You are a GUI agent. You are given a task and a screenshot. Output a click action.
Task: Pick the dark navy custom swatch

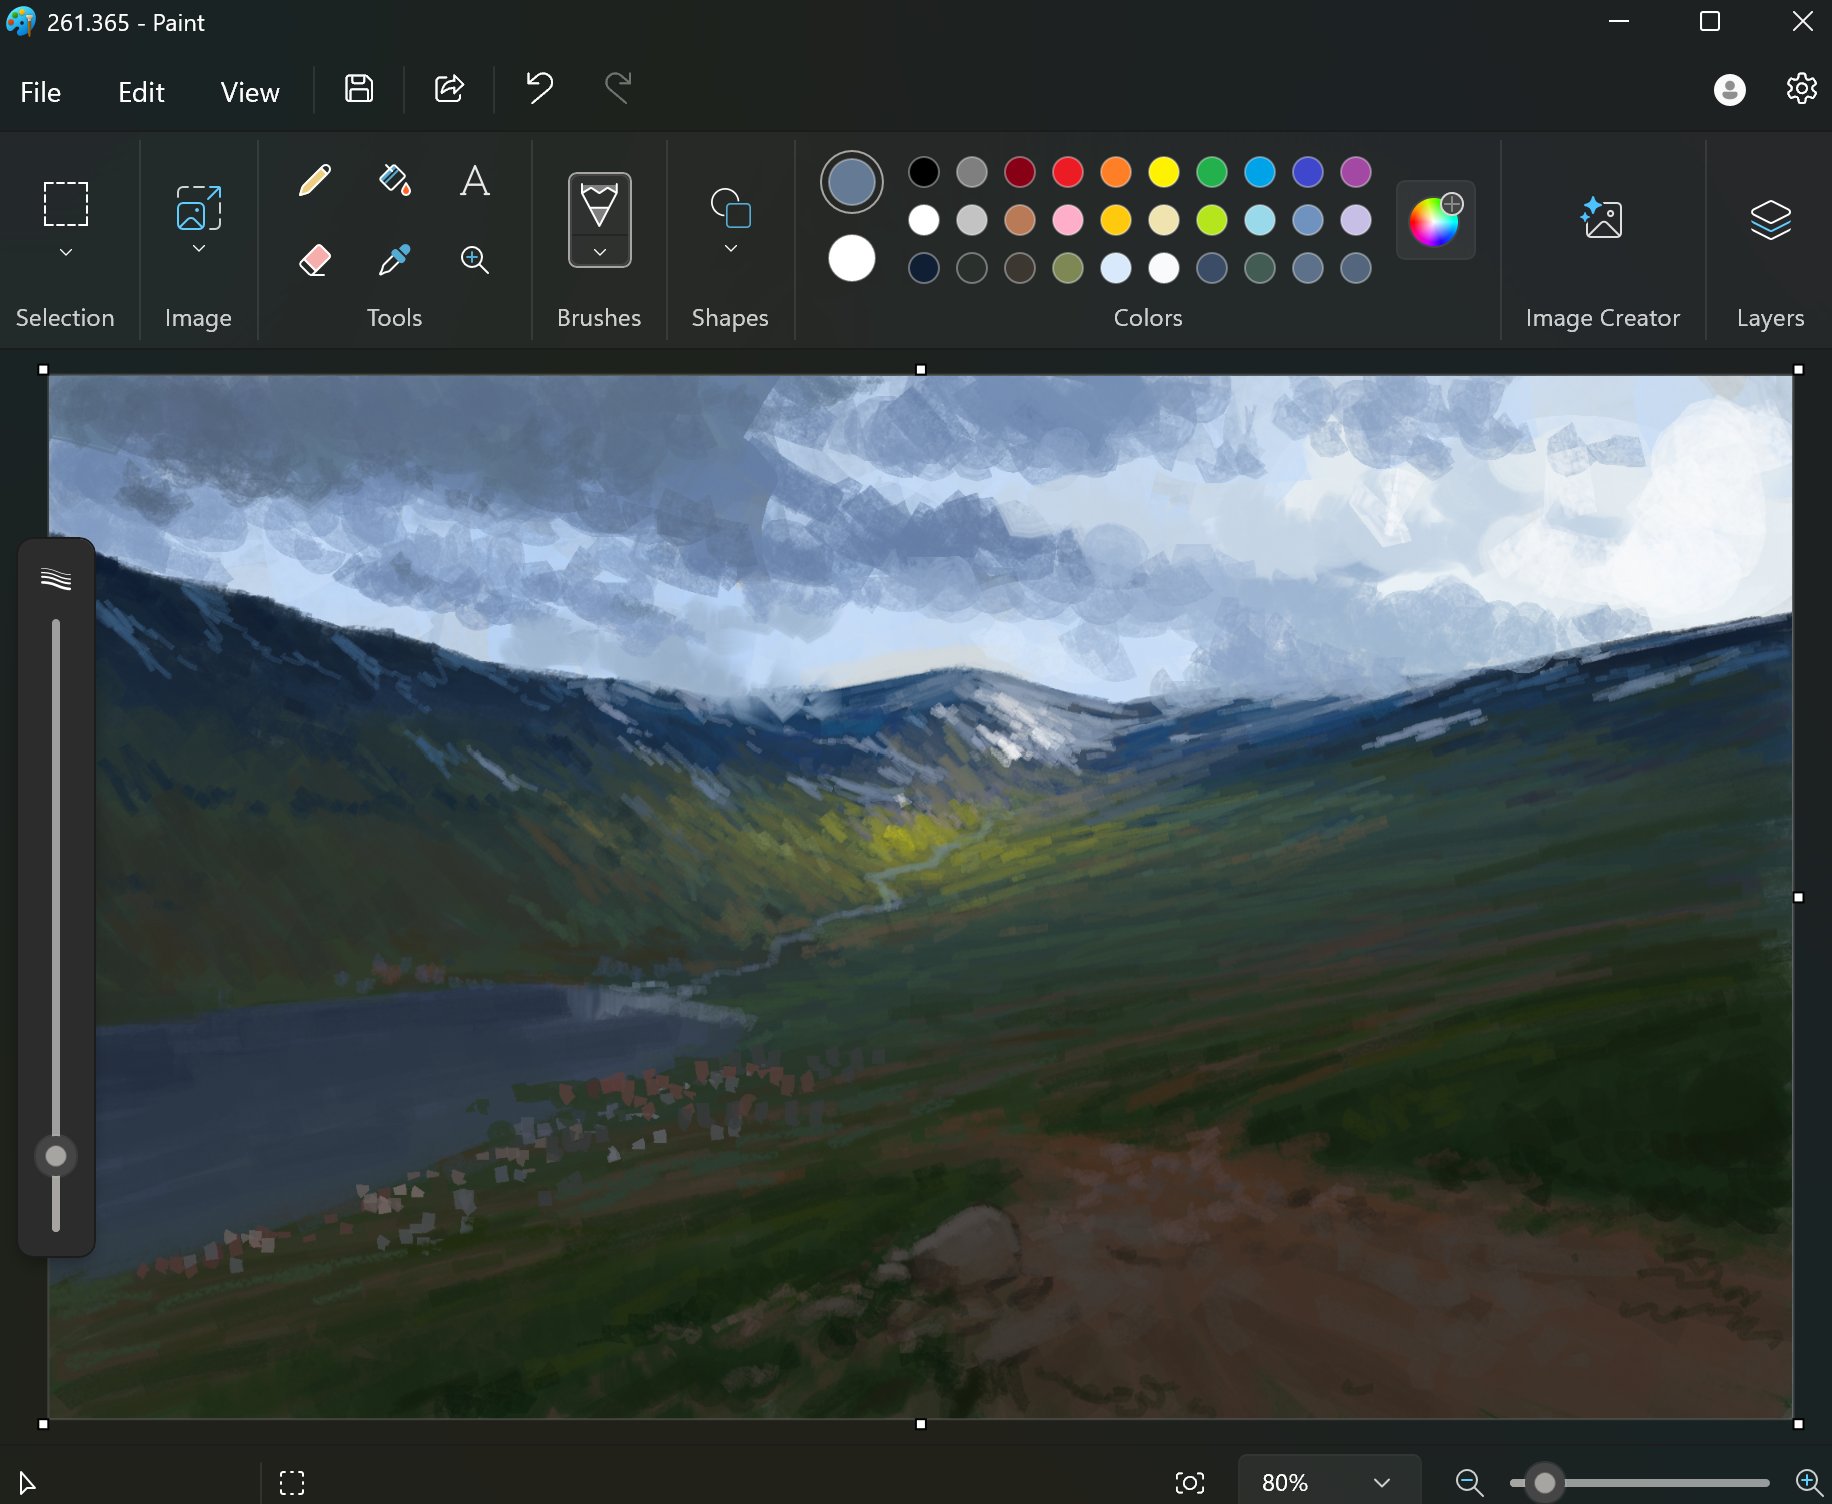click(x=923, y=268)
